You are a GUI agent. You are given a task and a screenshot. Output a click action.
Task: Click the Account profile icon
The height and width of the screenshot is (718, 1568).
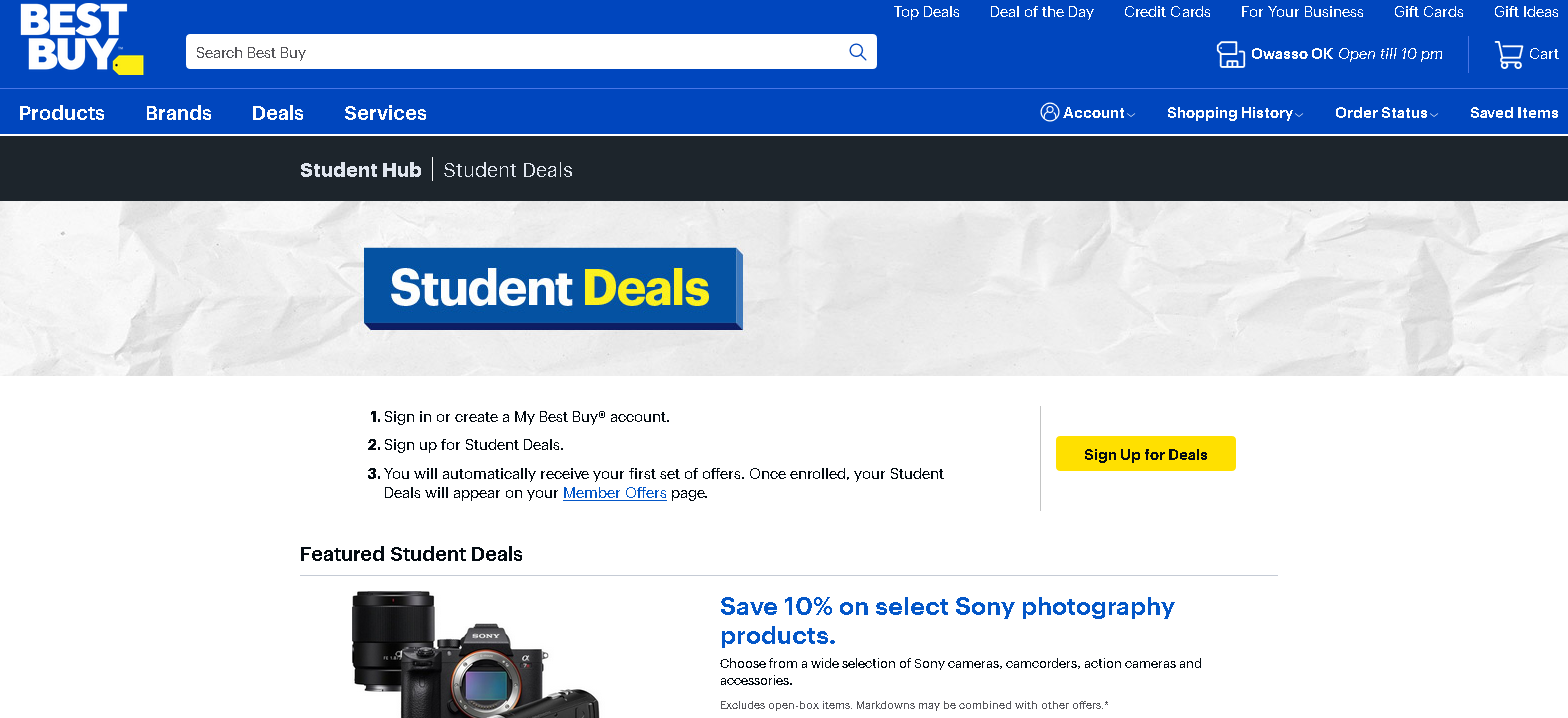point(1049,112)
